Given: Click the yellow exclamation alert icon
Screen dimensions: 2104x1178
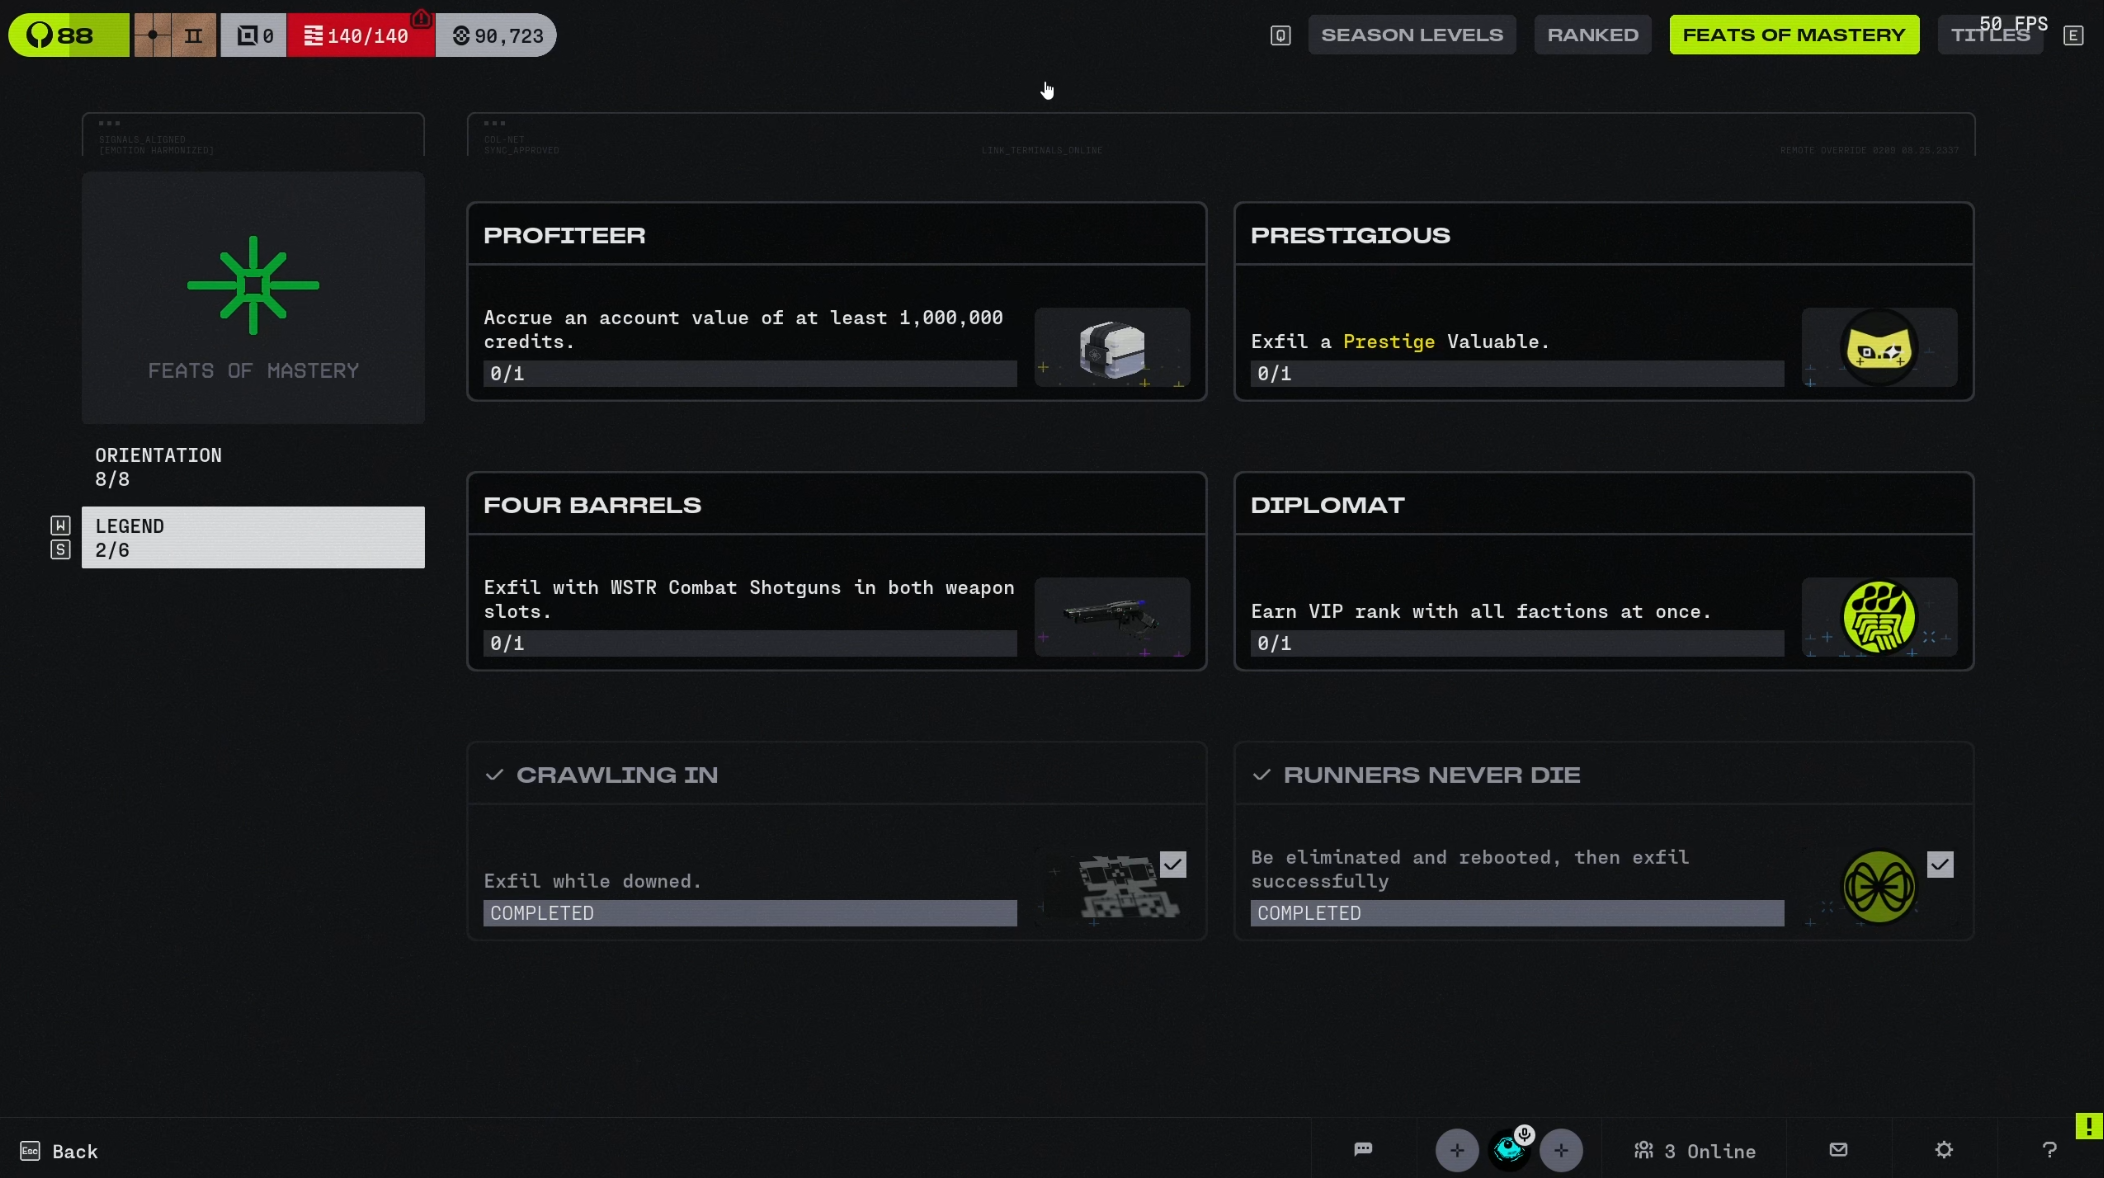Looking at the screenshot, I should tap(2089, 1126).
